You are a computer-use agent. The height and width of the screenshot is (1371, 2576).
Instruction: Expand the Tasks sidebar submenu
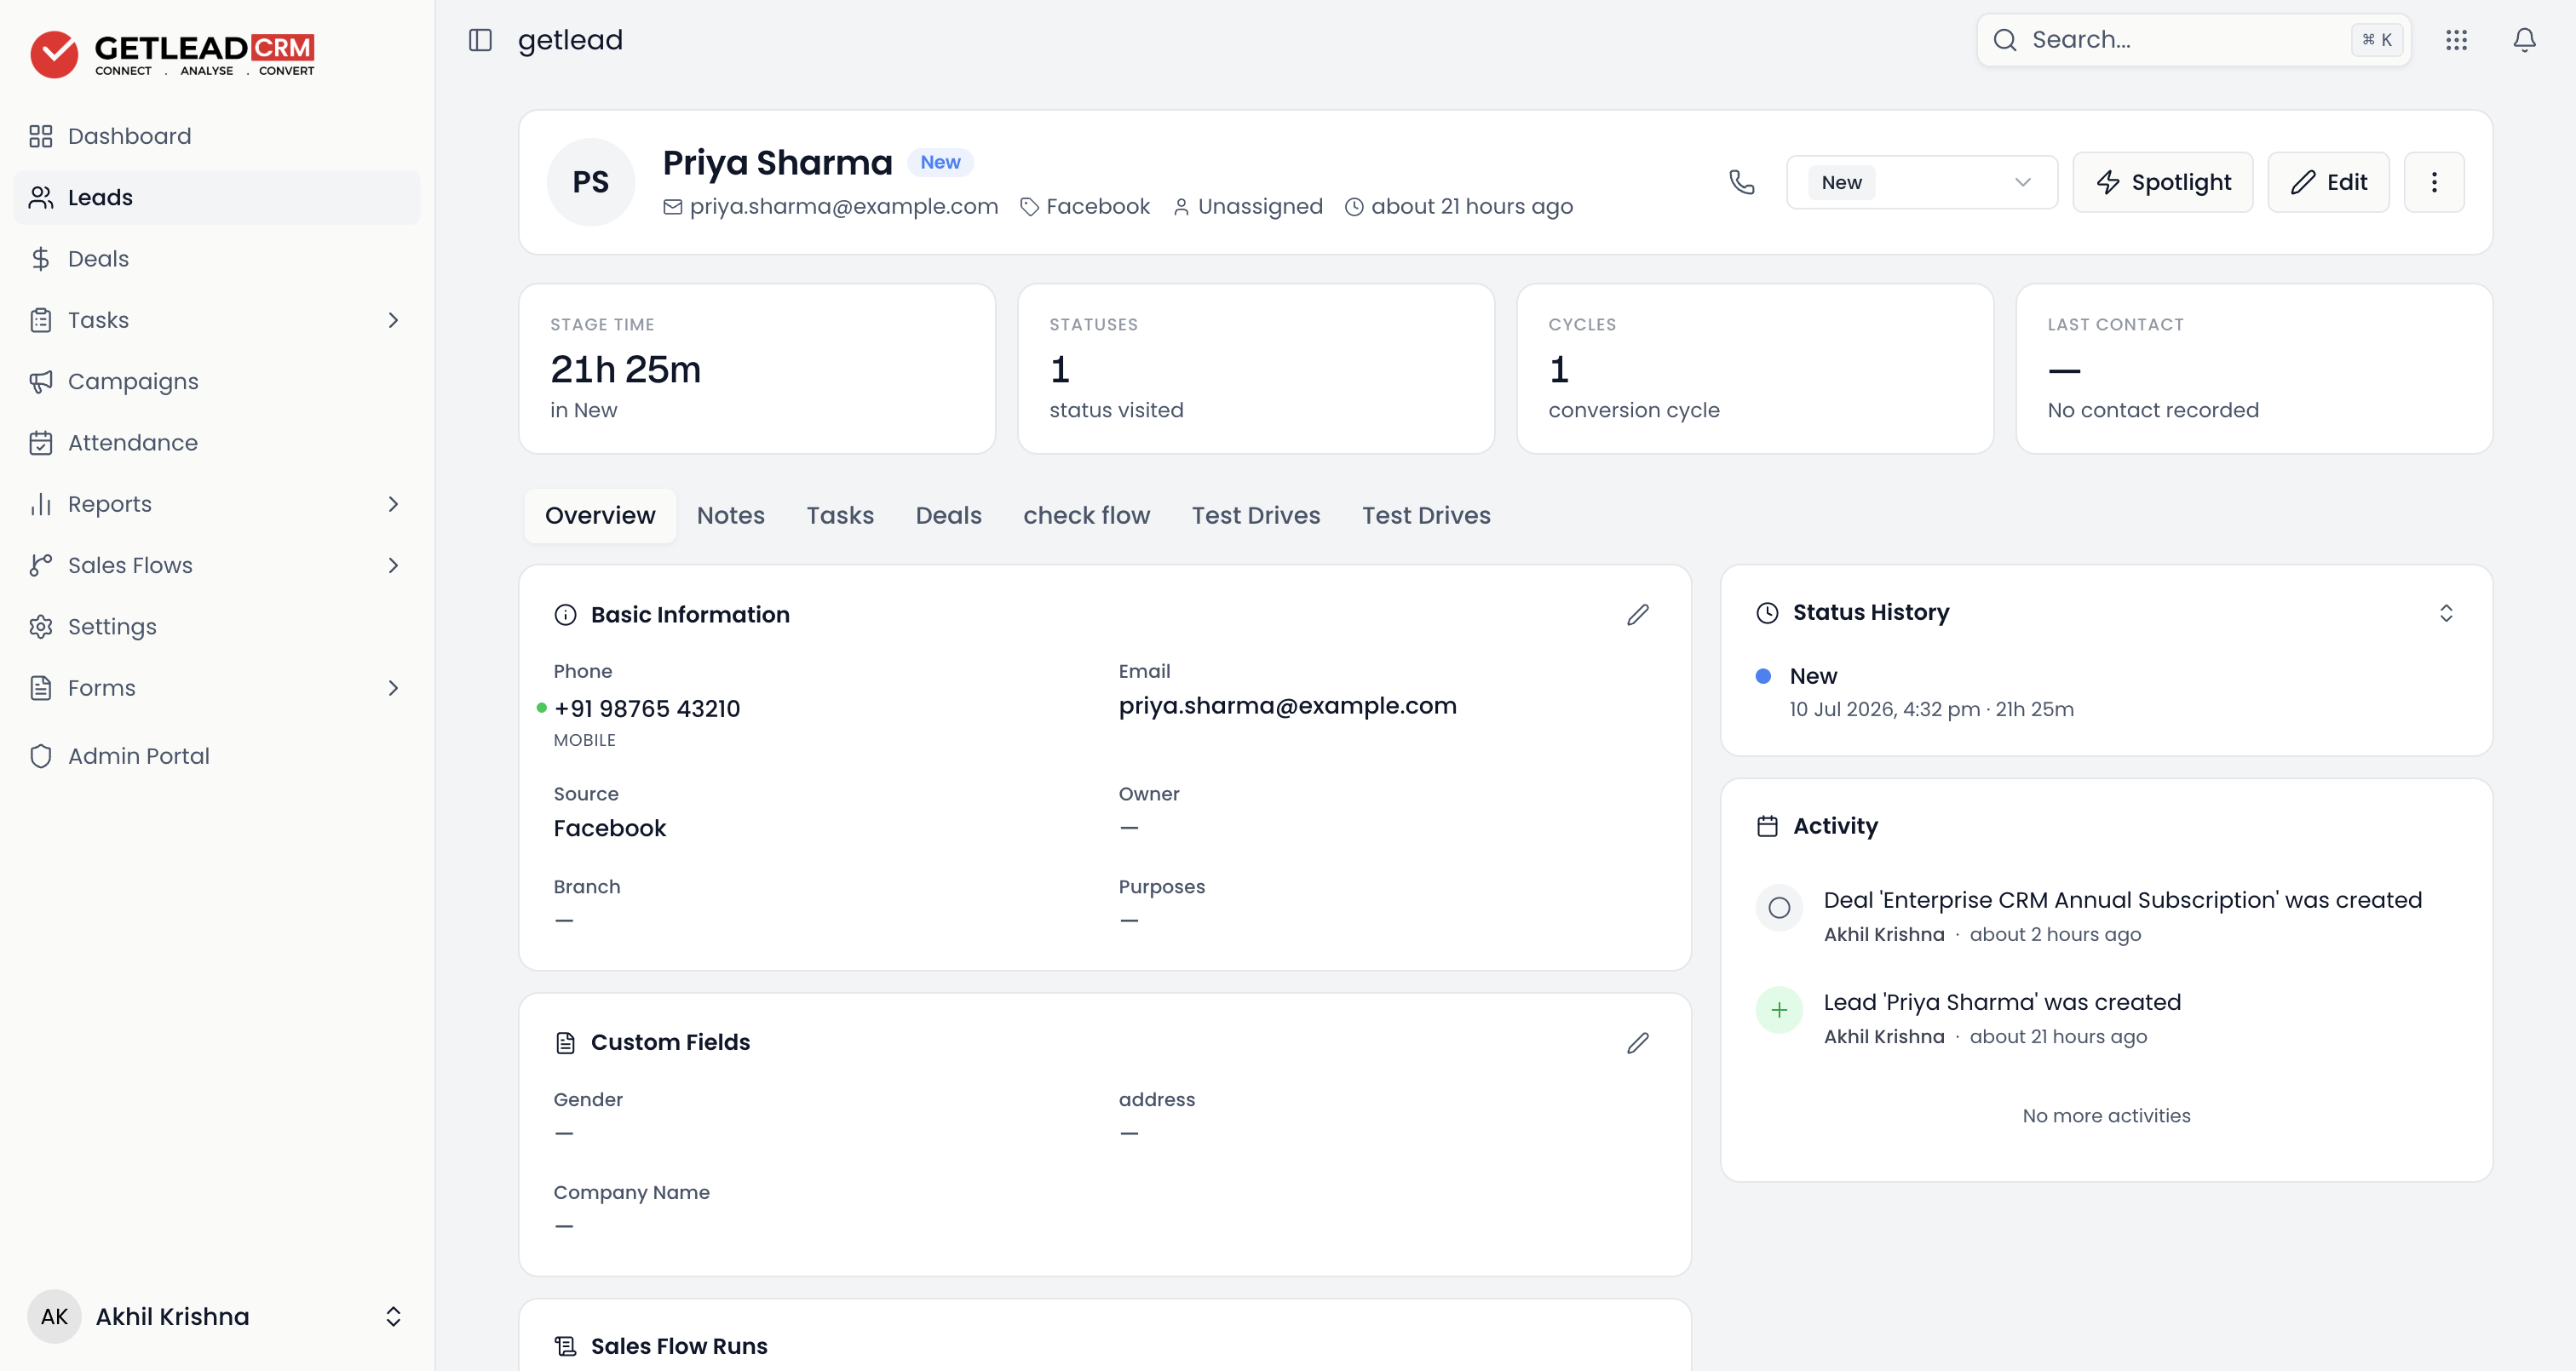tap(393, 320)
